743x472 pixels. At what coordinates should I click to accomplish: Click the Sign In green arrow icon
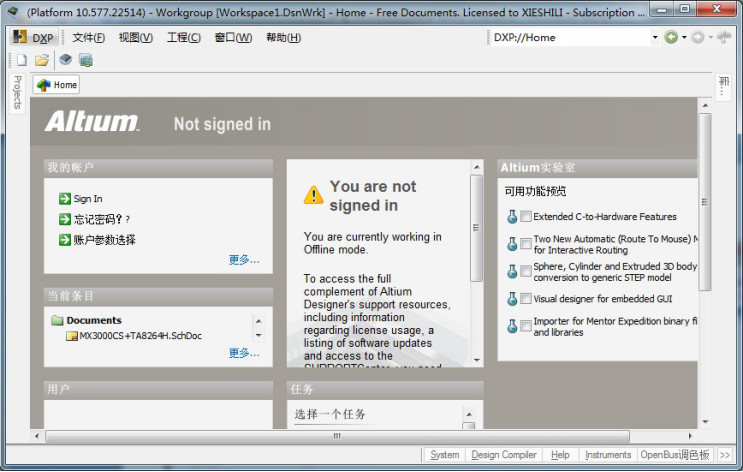pos(65,199)
